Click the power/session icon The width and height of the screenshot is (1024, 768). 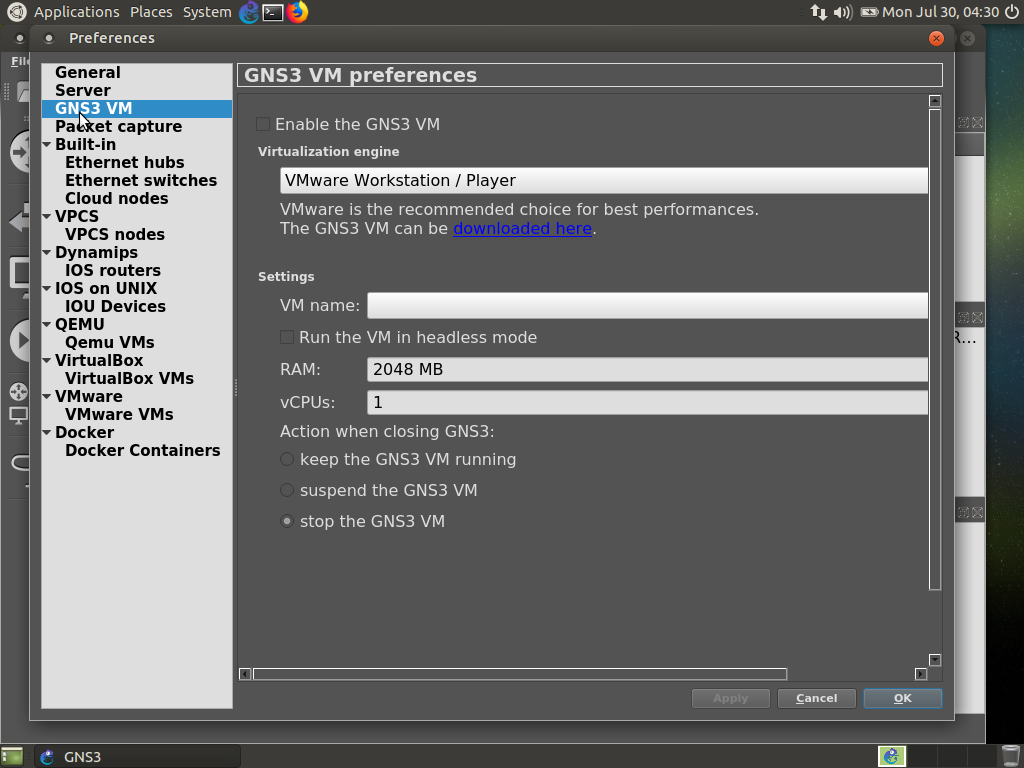[x=1012, y=12]
